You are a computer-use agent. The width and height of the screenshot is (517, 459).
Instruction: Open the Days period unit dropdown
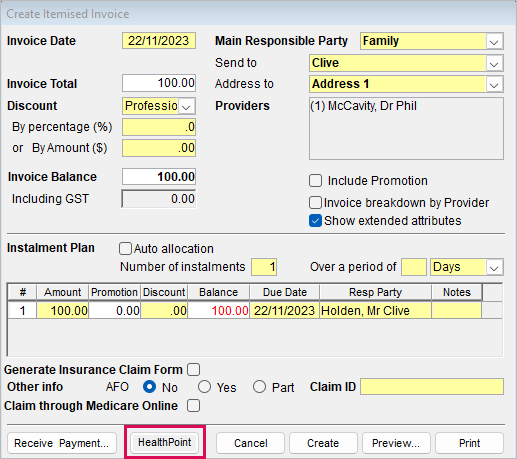(x=494, y=267)
